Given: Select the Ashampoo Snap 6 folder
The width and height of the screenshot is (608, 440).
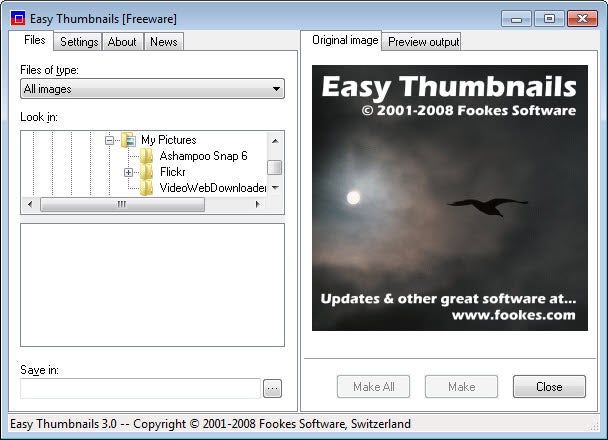Looking at the screenshot, I should pos(203,156).
